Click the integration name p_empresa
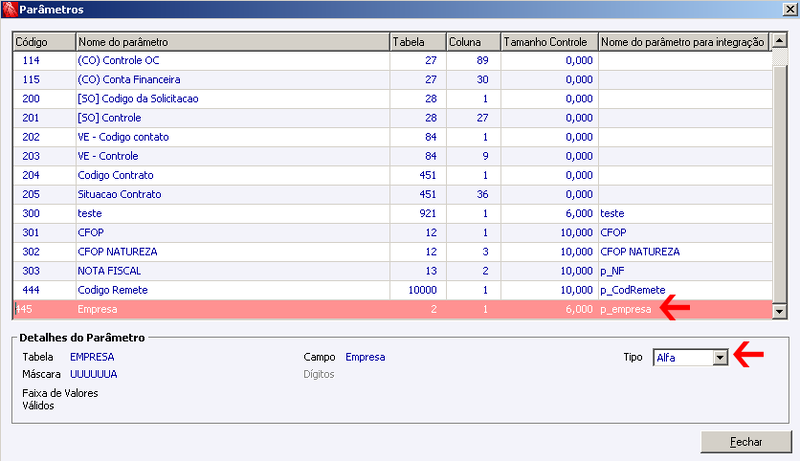The image size is (800, 461). tap(626, 310)
